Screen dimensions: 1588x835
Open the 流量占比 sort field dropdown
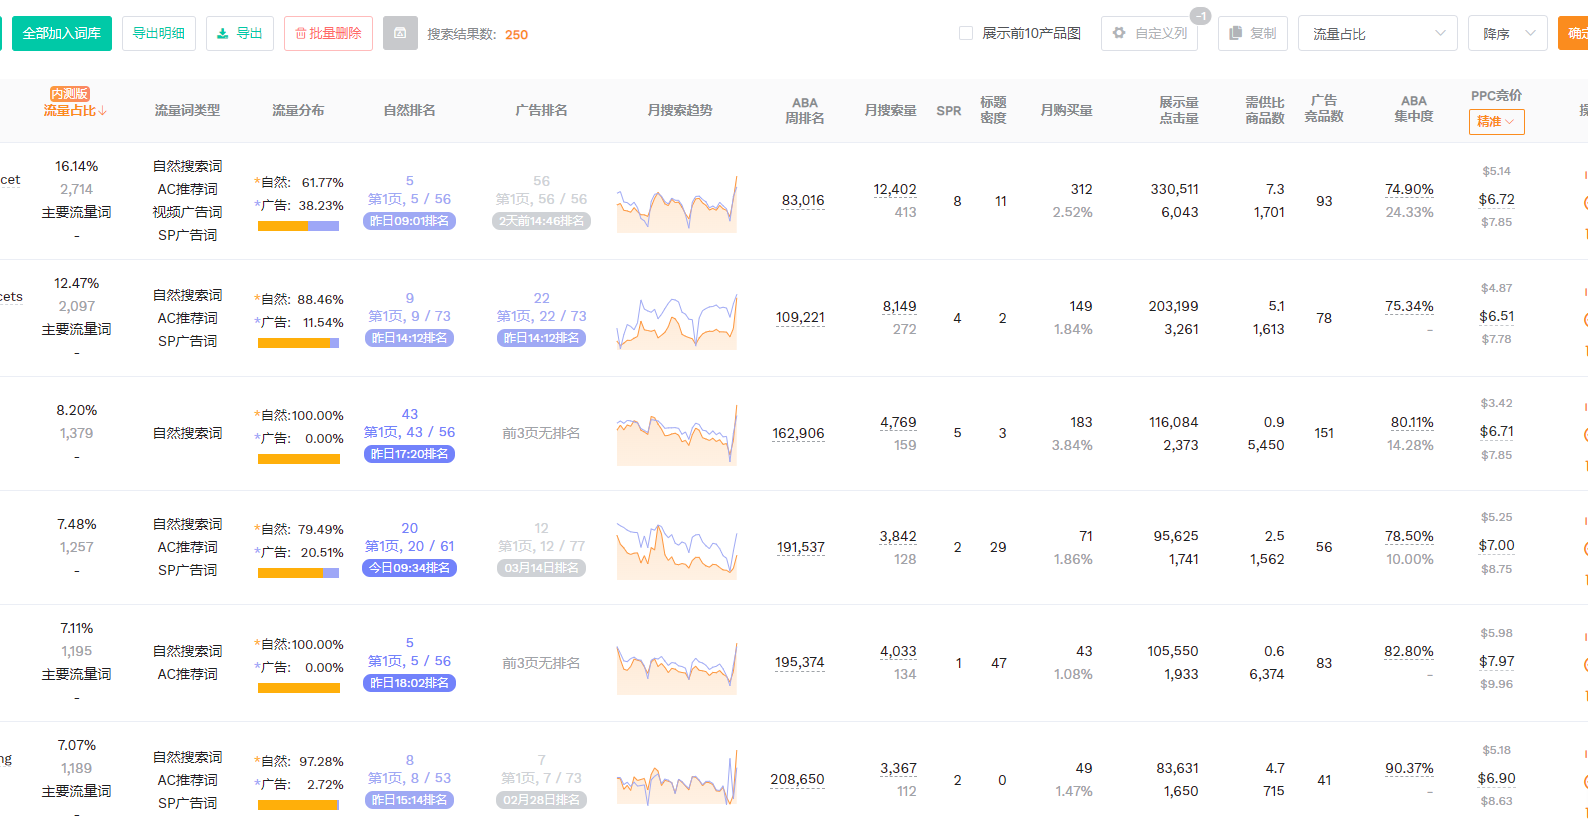click(1377, 34)
